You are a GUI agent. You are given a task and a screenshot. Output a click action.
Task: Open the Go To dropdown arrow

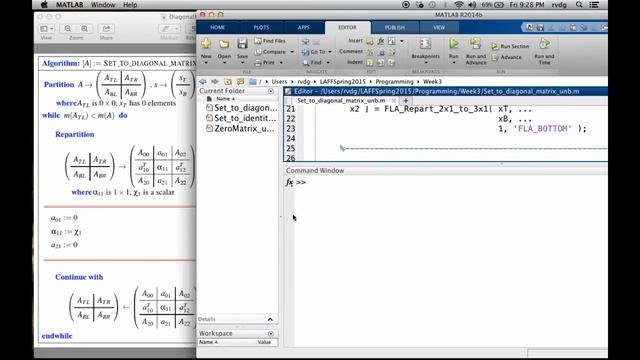pyautogui.click(x=330, y=52)
